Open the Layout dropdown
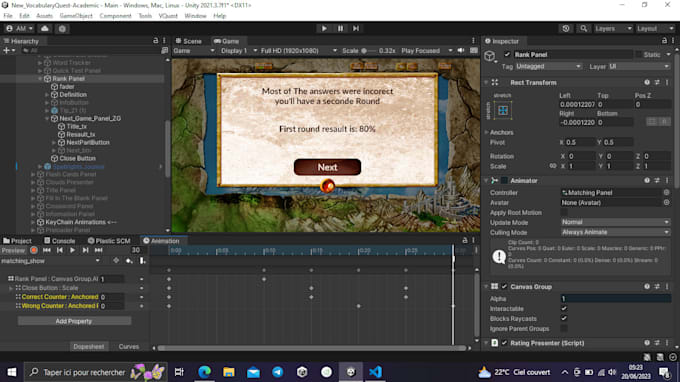Screen dimensions: 680x382 pos(655,29)
